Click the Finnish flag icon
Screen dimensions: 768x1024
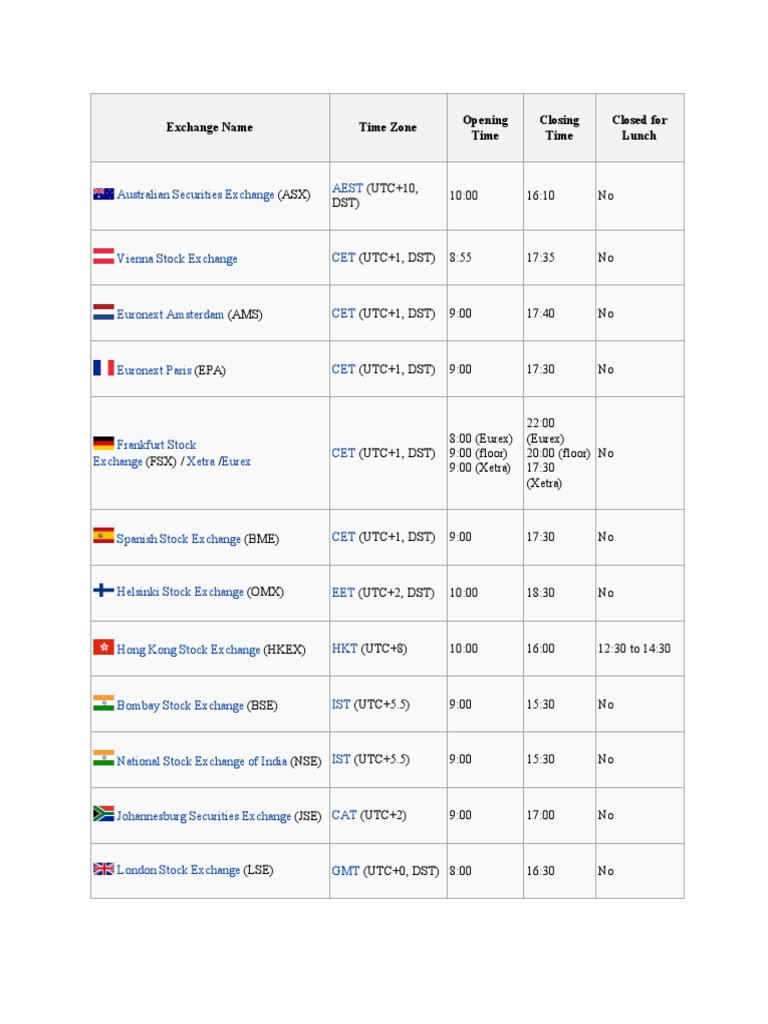103,591
